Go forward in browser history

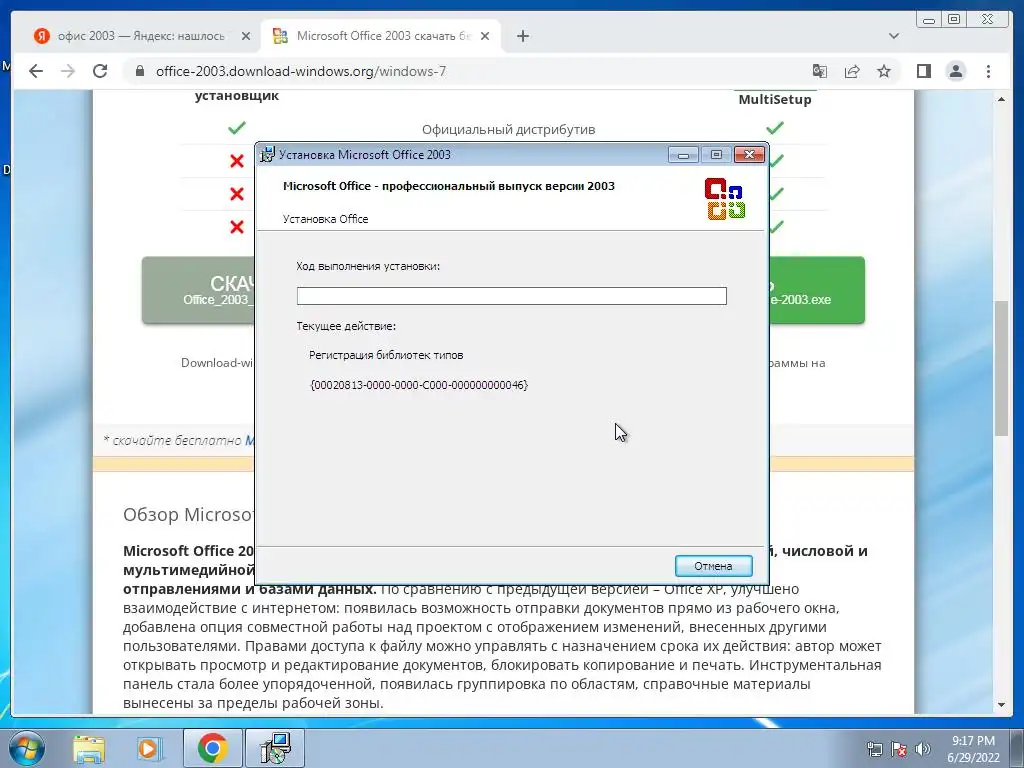point(68,71)
